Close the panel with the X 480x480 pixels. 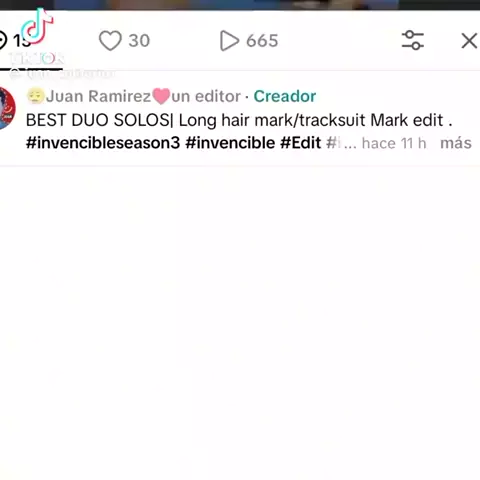pos(469,41)
